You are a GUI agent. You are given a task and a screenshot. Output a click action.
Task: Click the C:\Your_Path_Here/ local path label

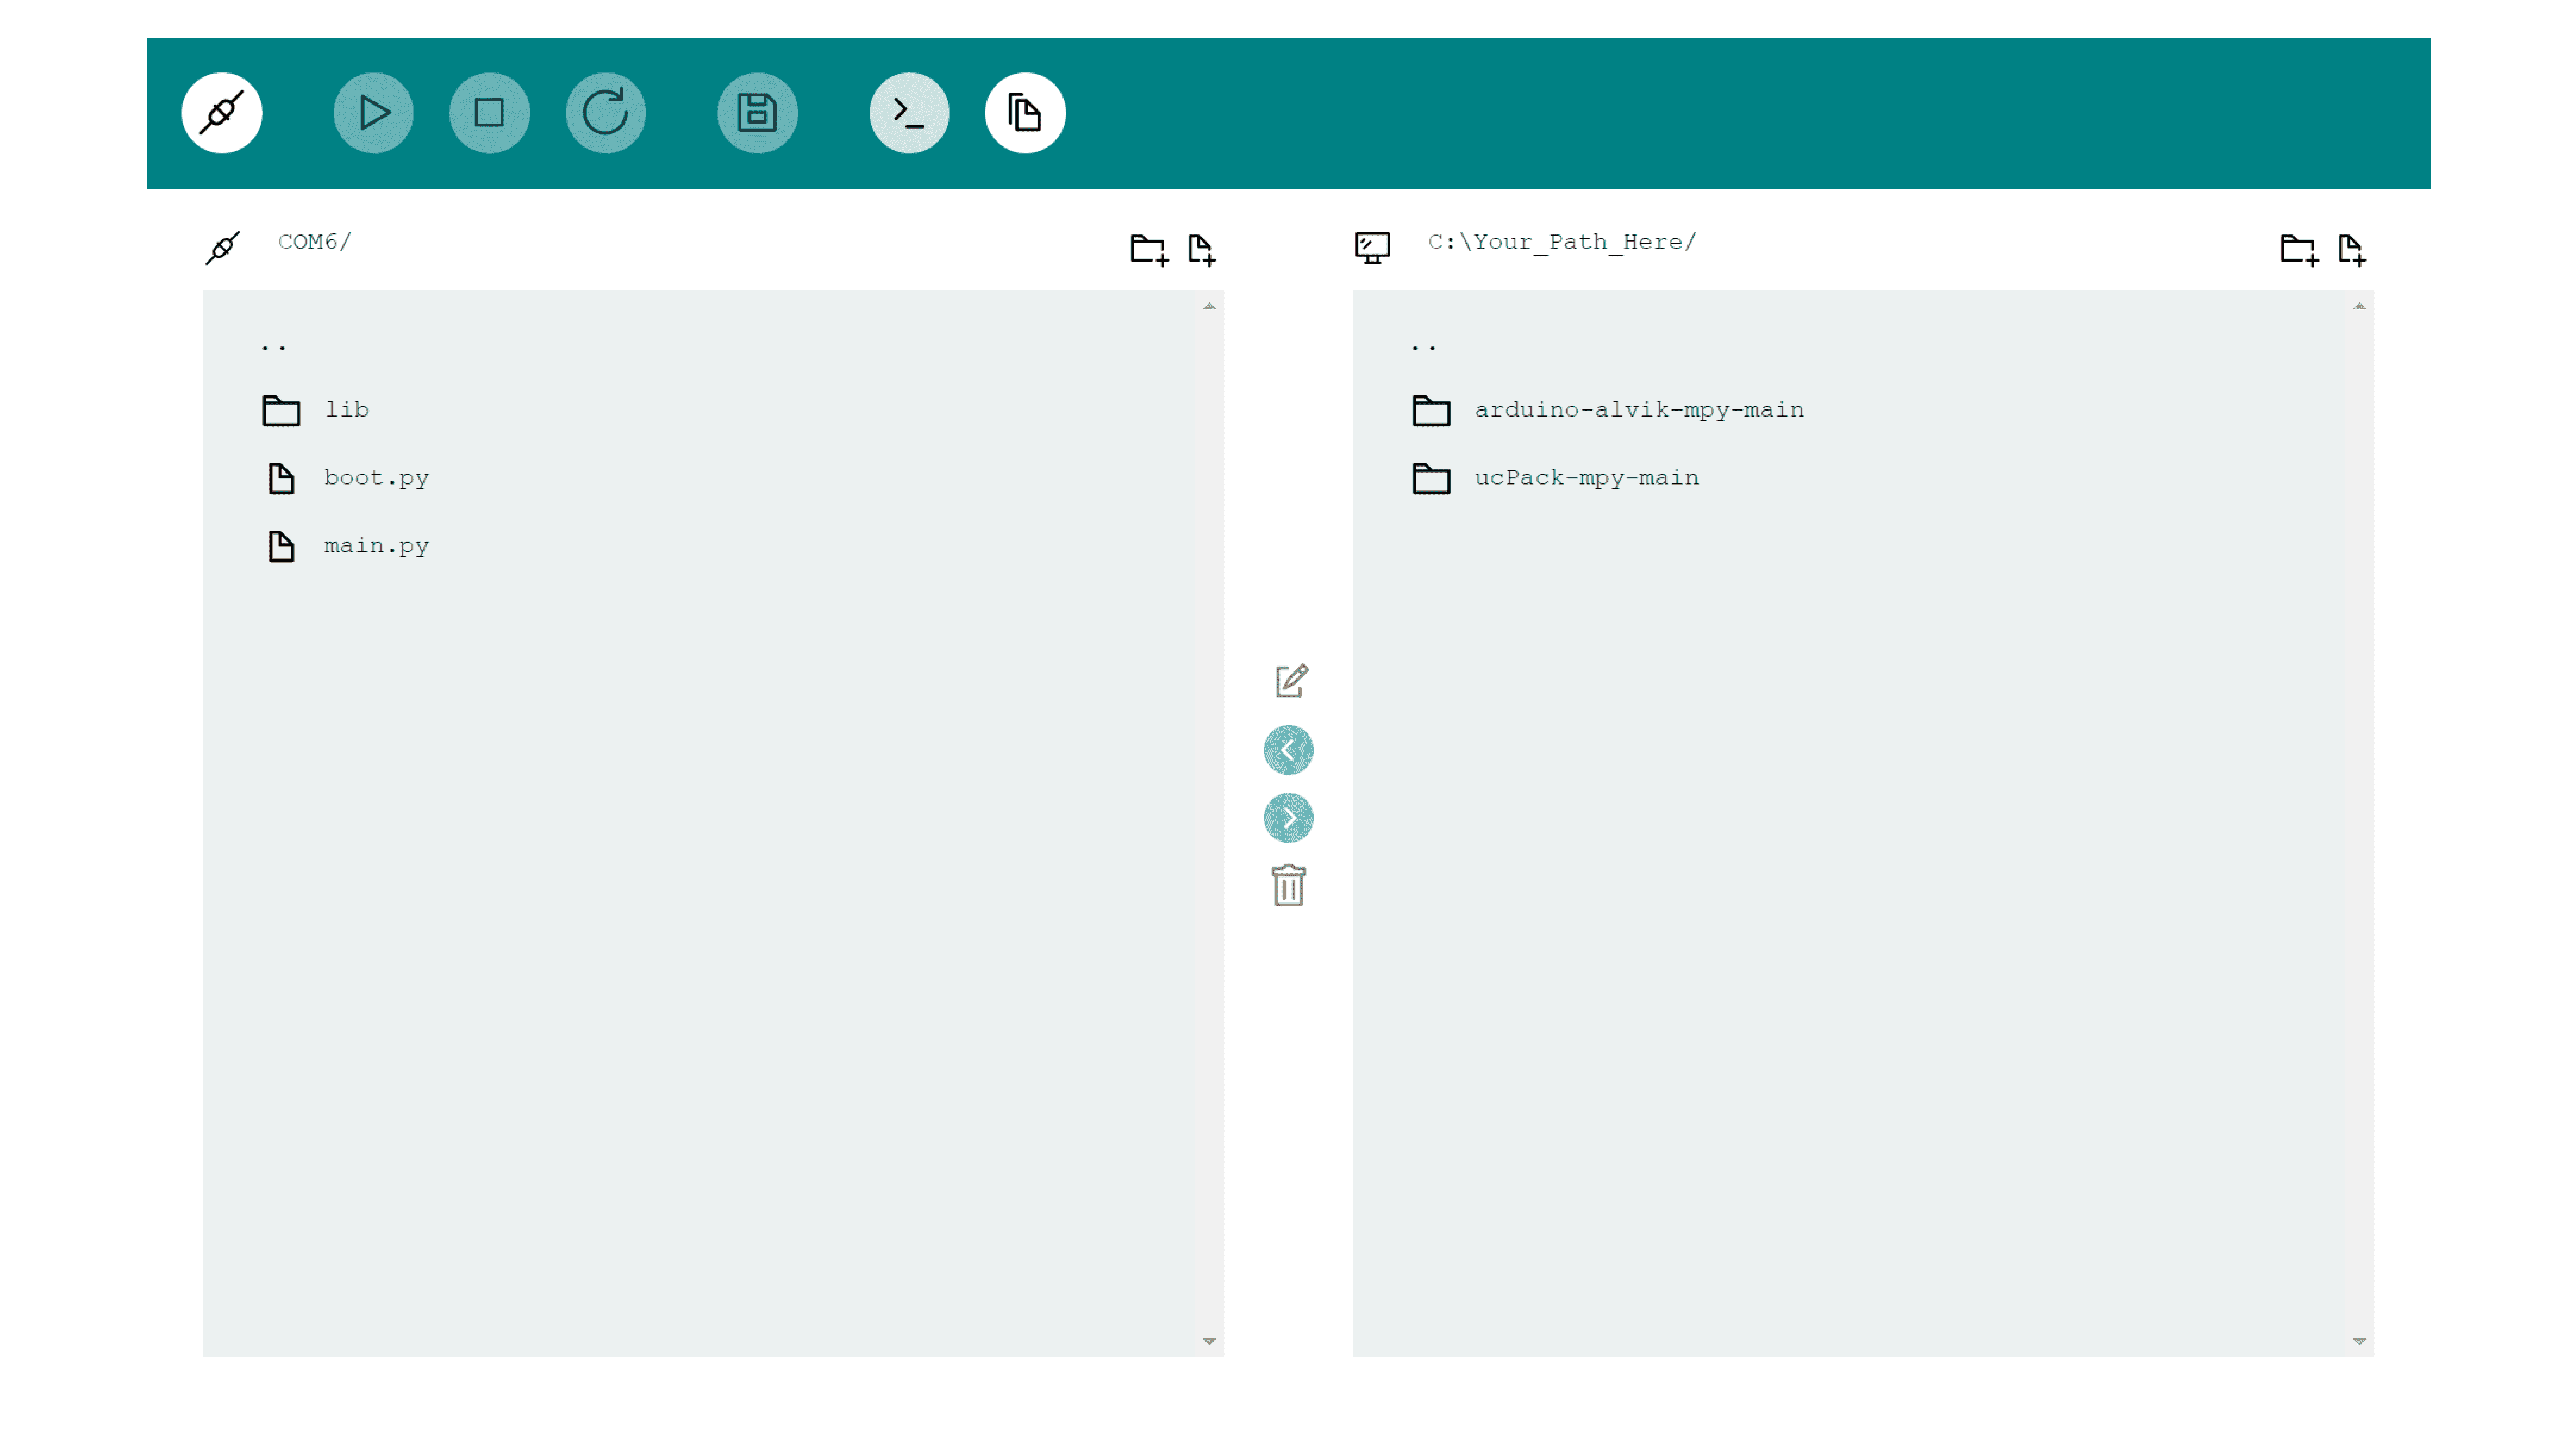tap(1561, 242)
